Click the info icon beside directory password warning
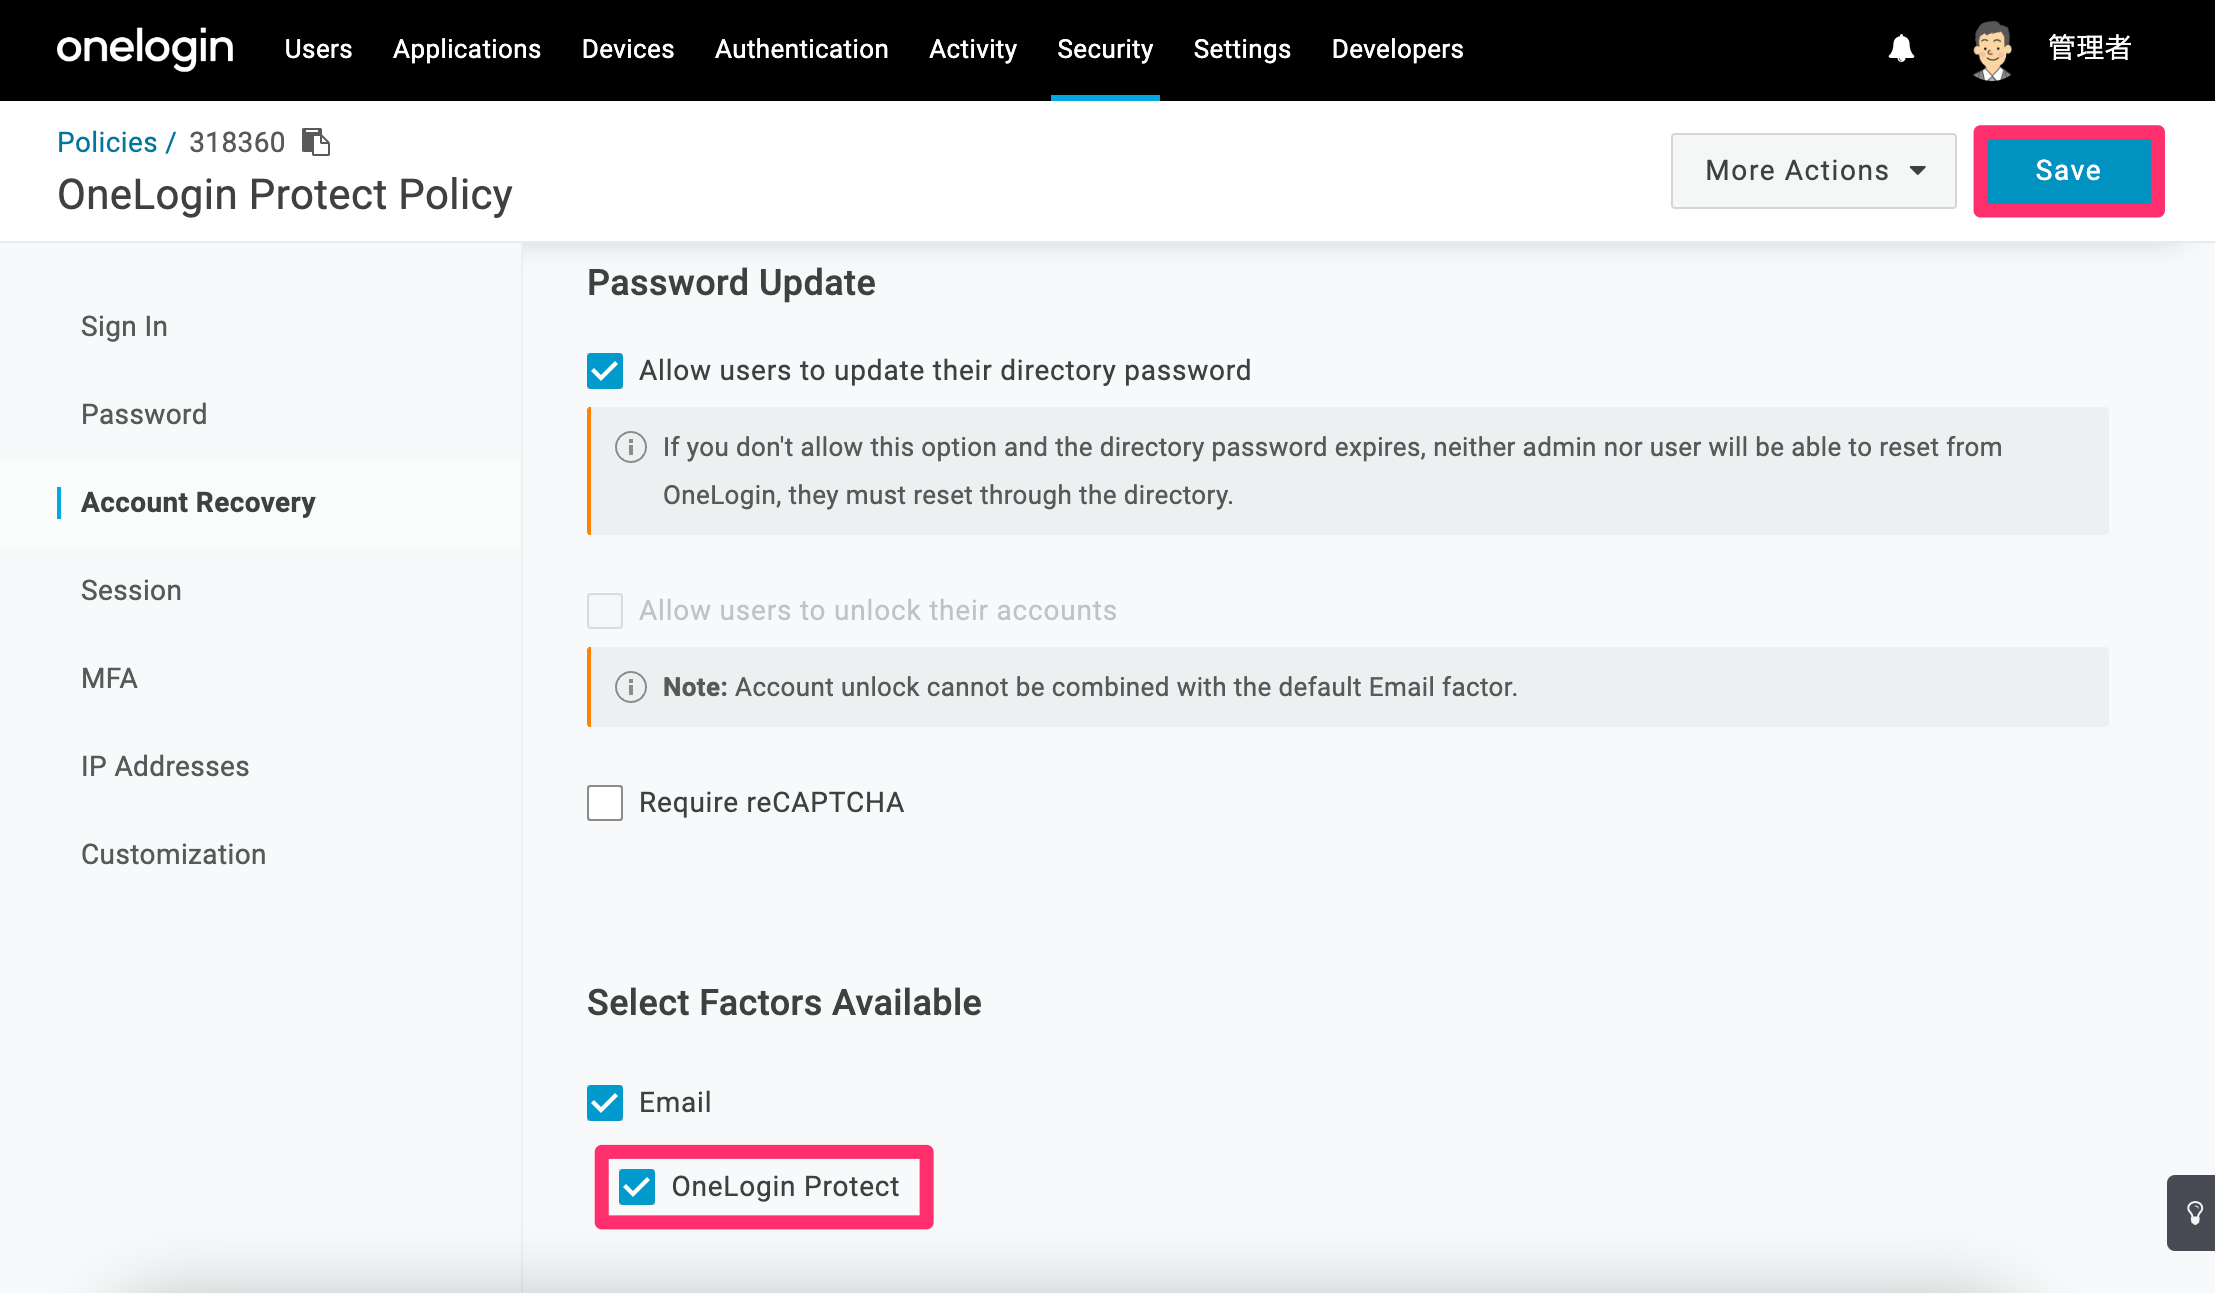The height and width of the screenshot is (1293, 2215). pos(630,447)
